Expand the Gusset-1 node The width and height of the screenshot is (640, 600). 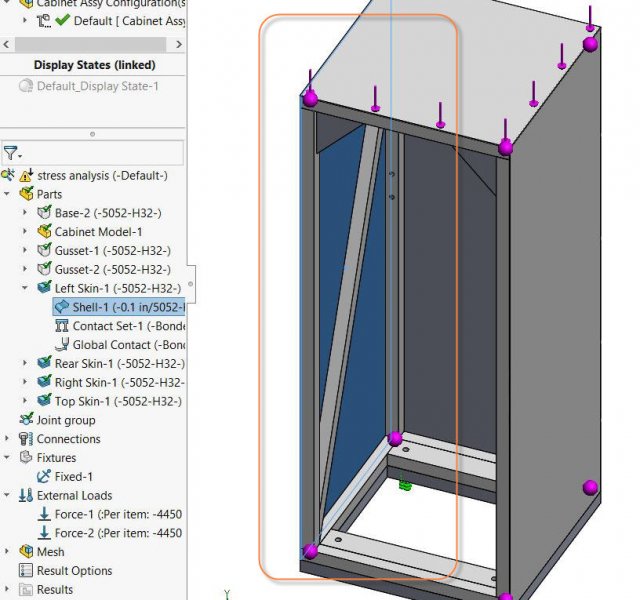coord(25,250)
